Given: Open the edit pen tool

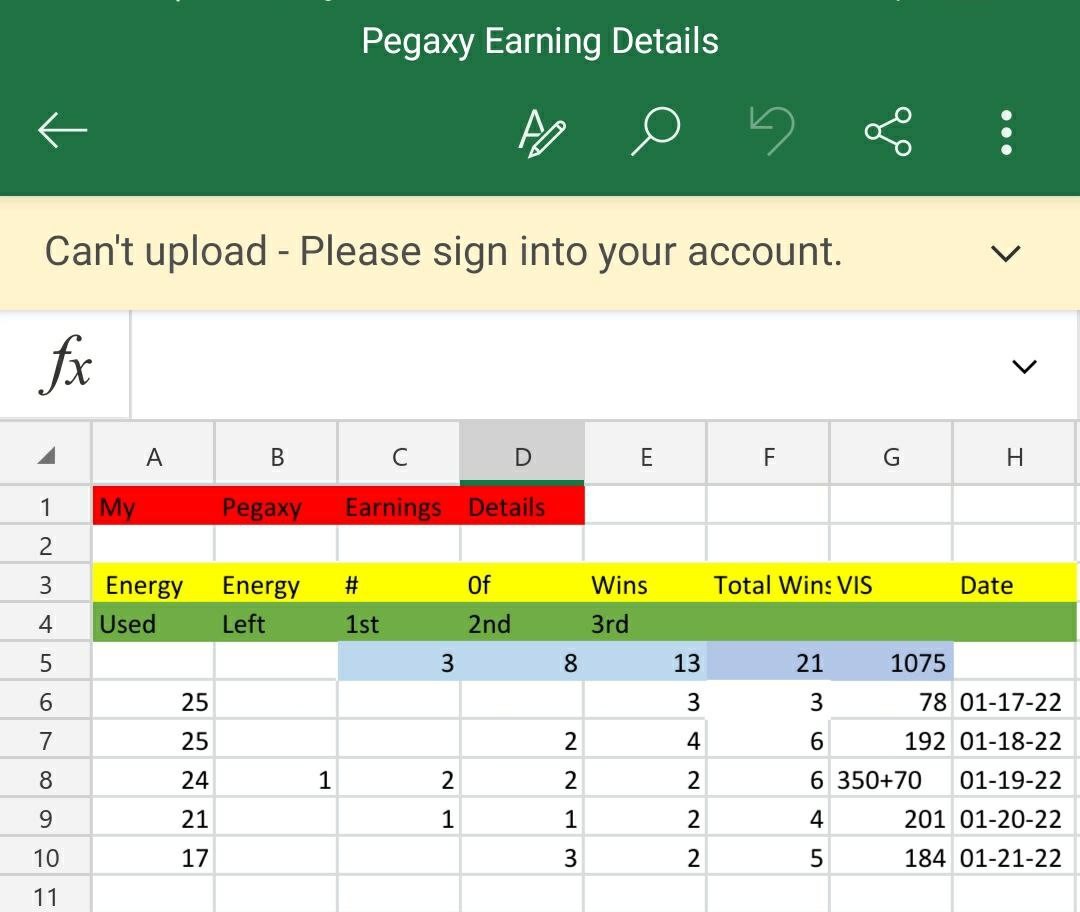Looking at the screenshot, I should coord(541,132).
